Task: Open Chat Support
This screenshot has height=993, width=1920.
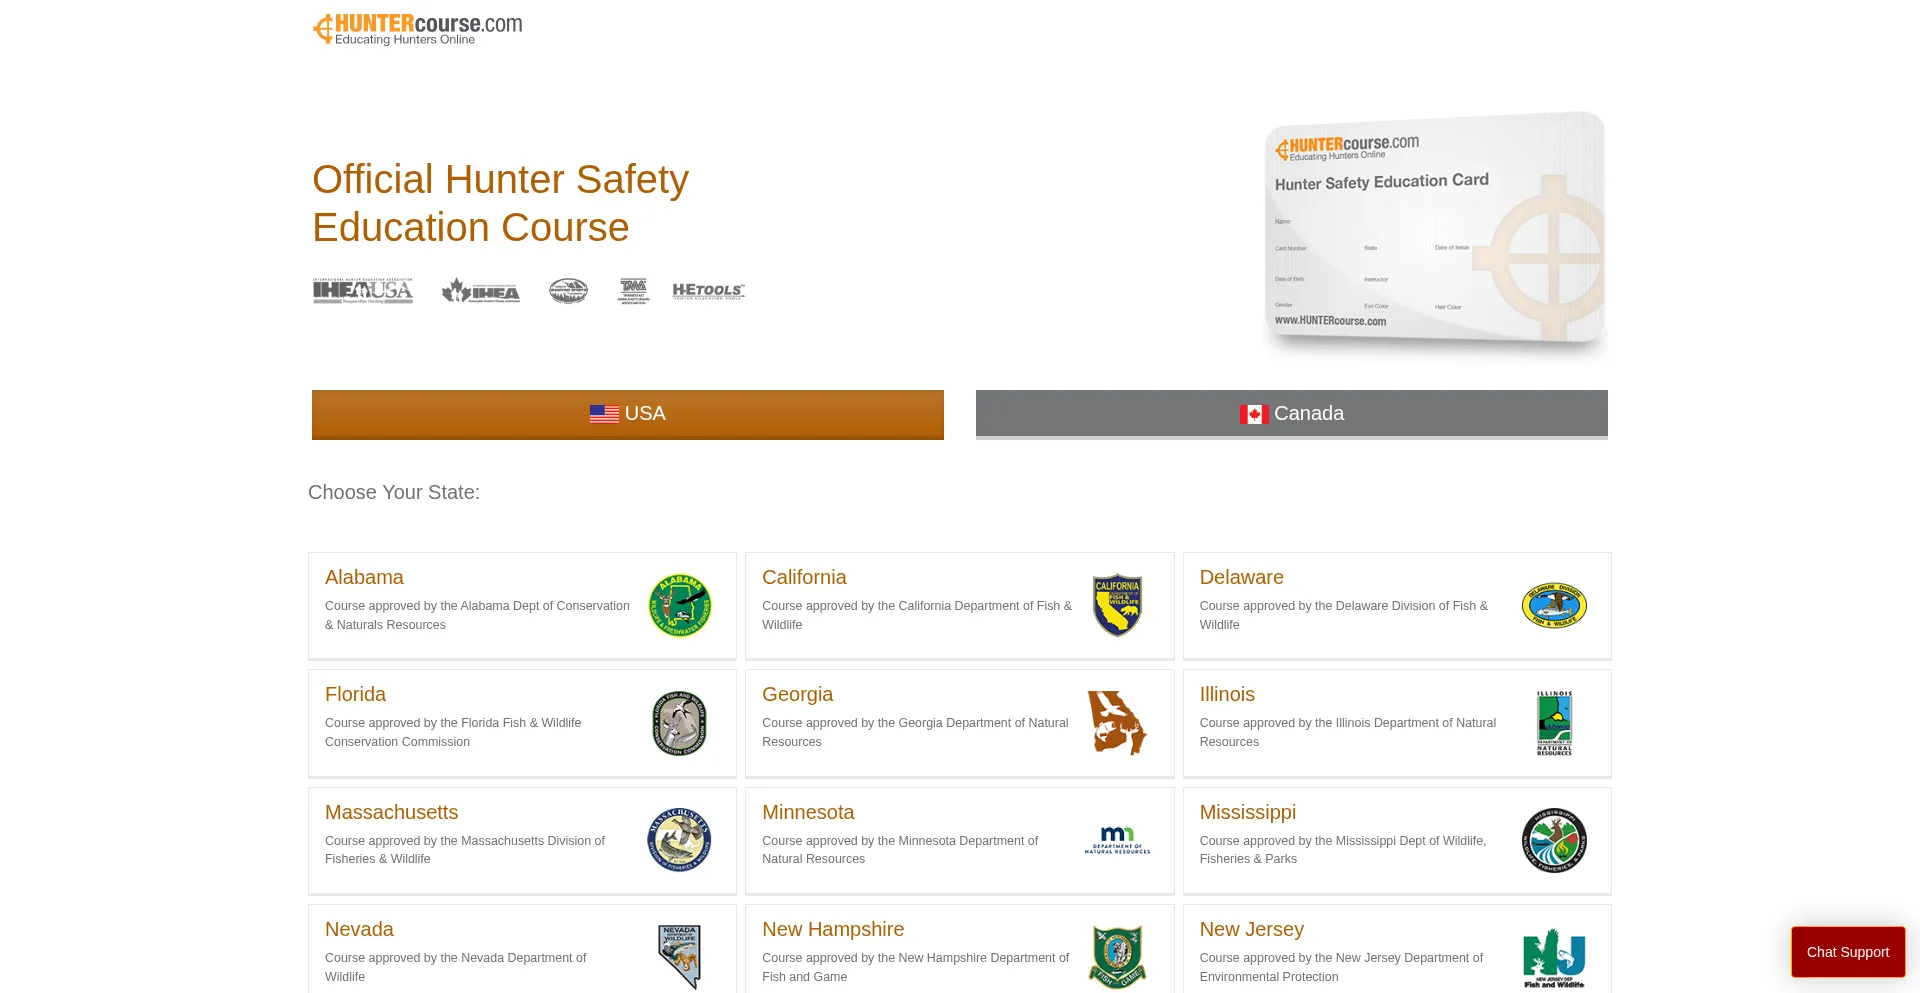Action: [1847, 952]
